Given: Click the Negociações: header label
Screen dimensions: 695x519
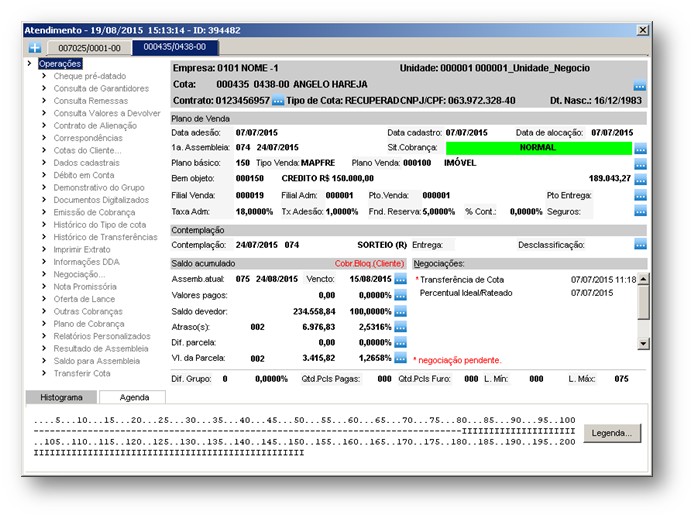Looking at the screenshot, I should click(x=439, y=264).
